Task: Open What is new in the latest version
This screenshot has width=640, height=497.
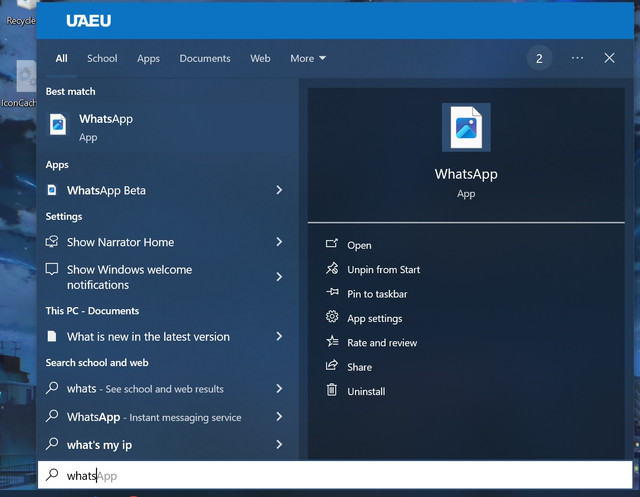Action: coord(167,337)
